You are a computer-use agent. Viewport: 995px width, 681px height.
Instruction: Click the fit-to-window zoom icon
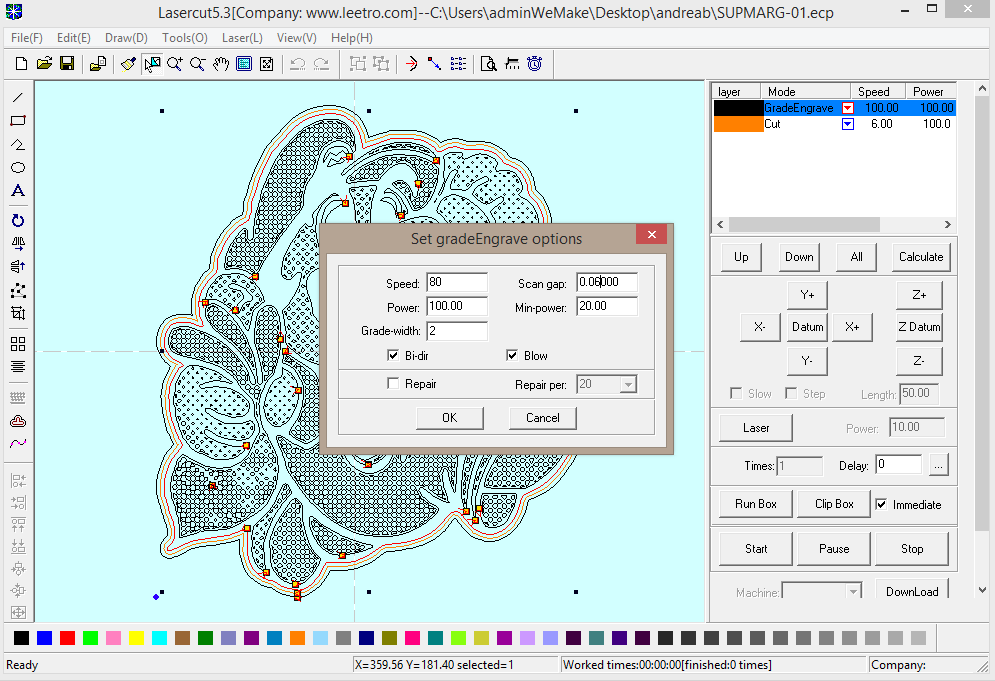(x=267, y=63)
